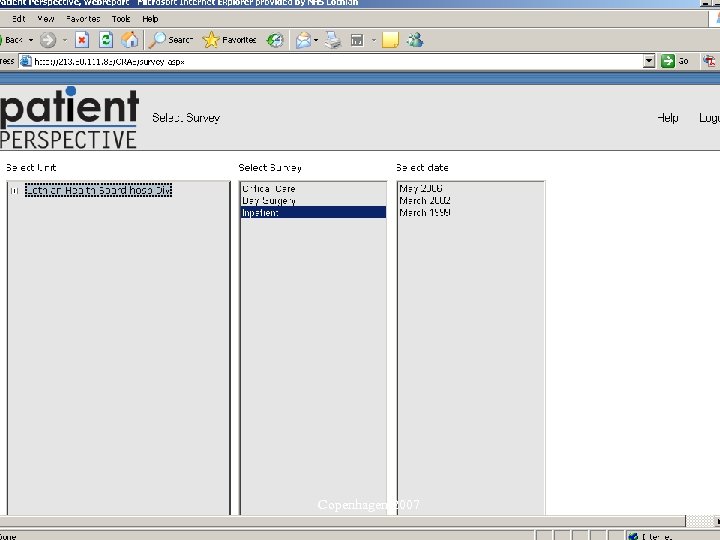Open the Edit menu
720x540 pixels.
click(x=19, y=19)
